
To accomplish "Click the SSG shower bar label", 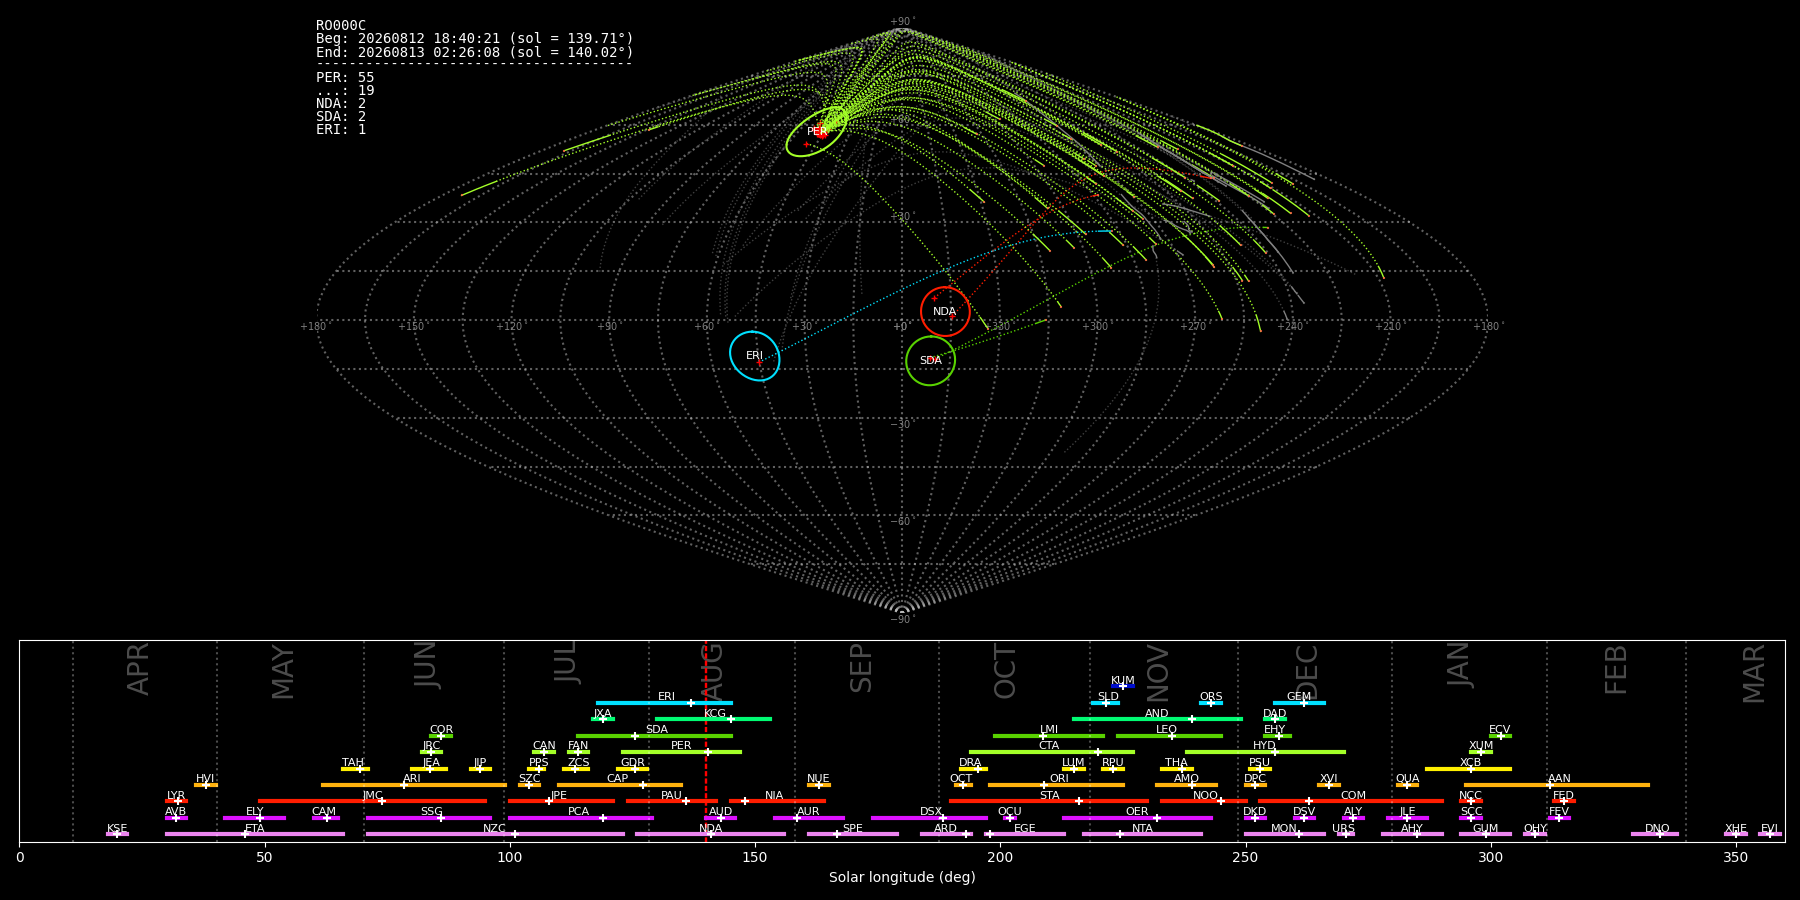I will tap(431, 812).
